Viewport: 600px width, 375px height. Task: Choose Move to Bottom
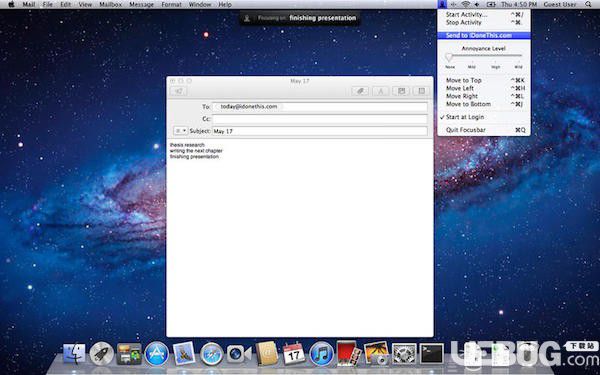click(x=484, y=104)
